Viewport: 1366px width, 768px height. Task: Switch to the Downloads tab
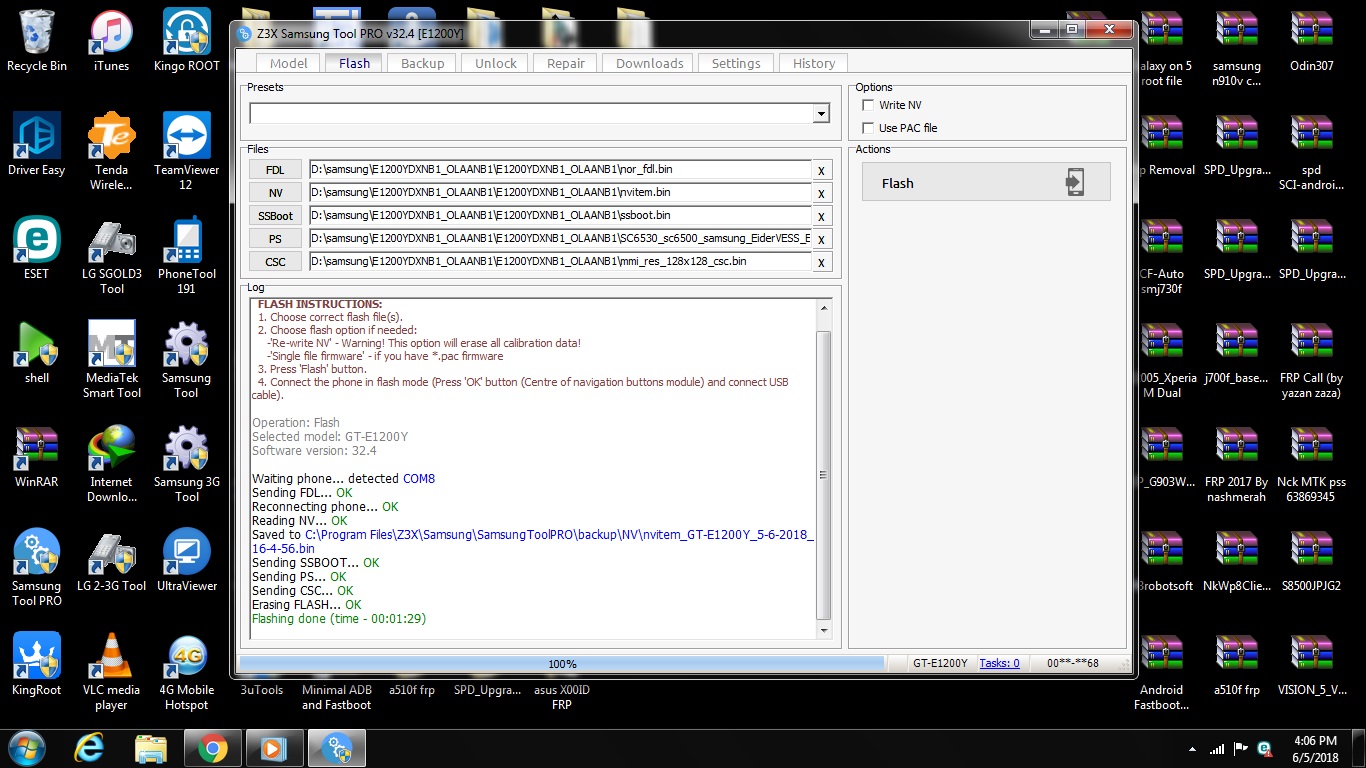tap(649, 63)
